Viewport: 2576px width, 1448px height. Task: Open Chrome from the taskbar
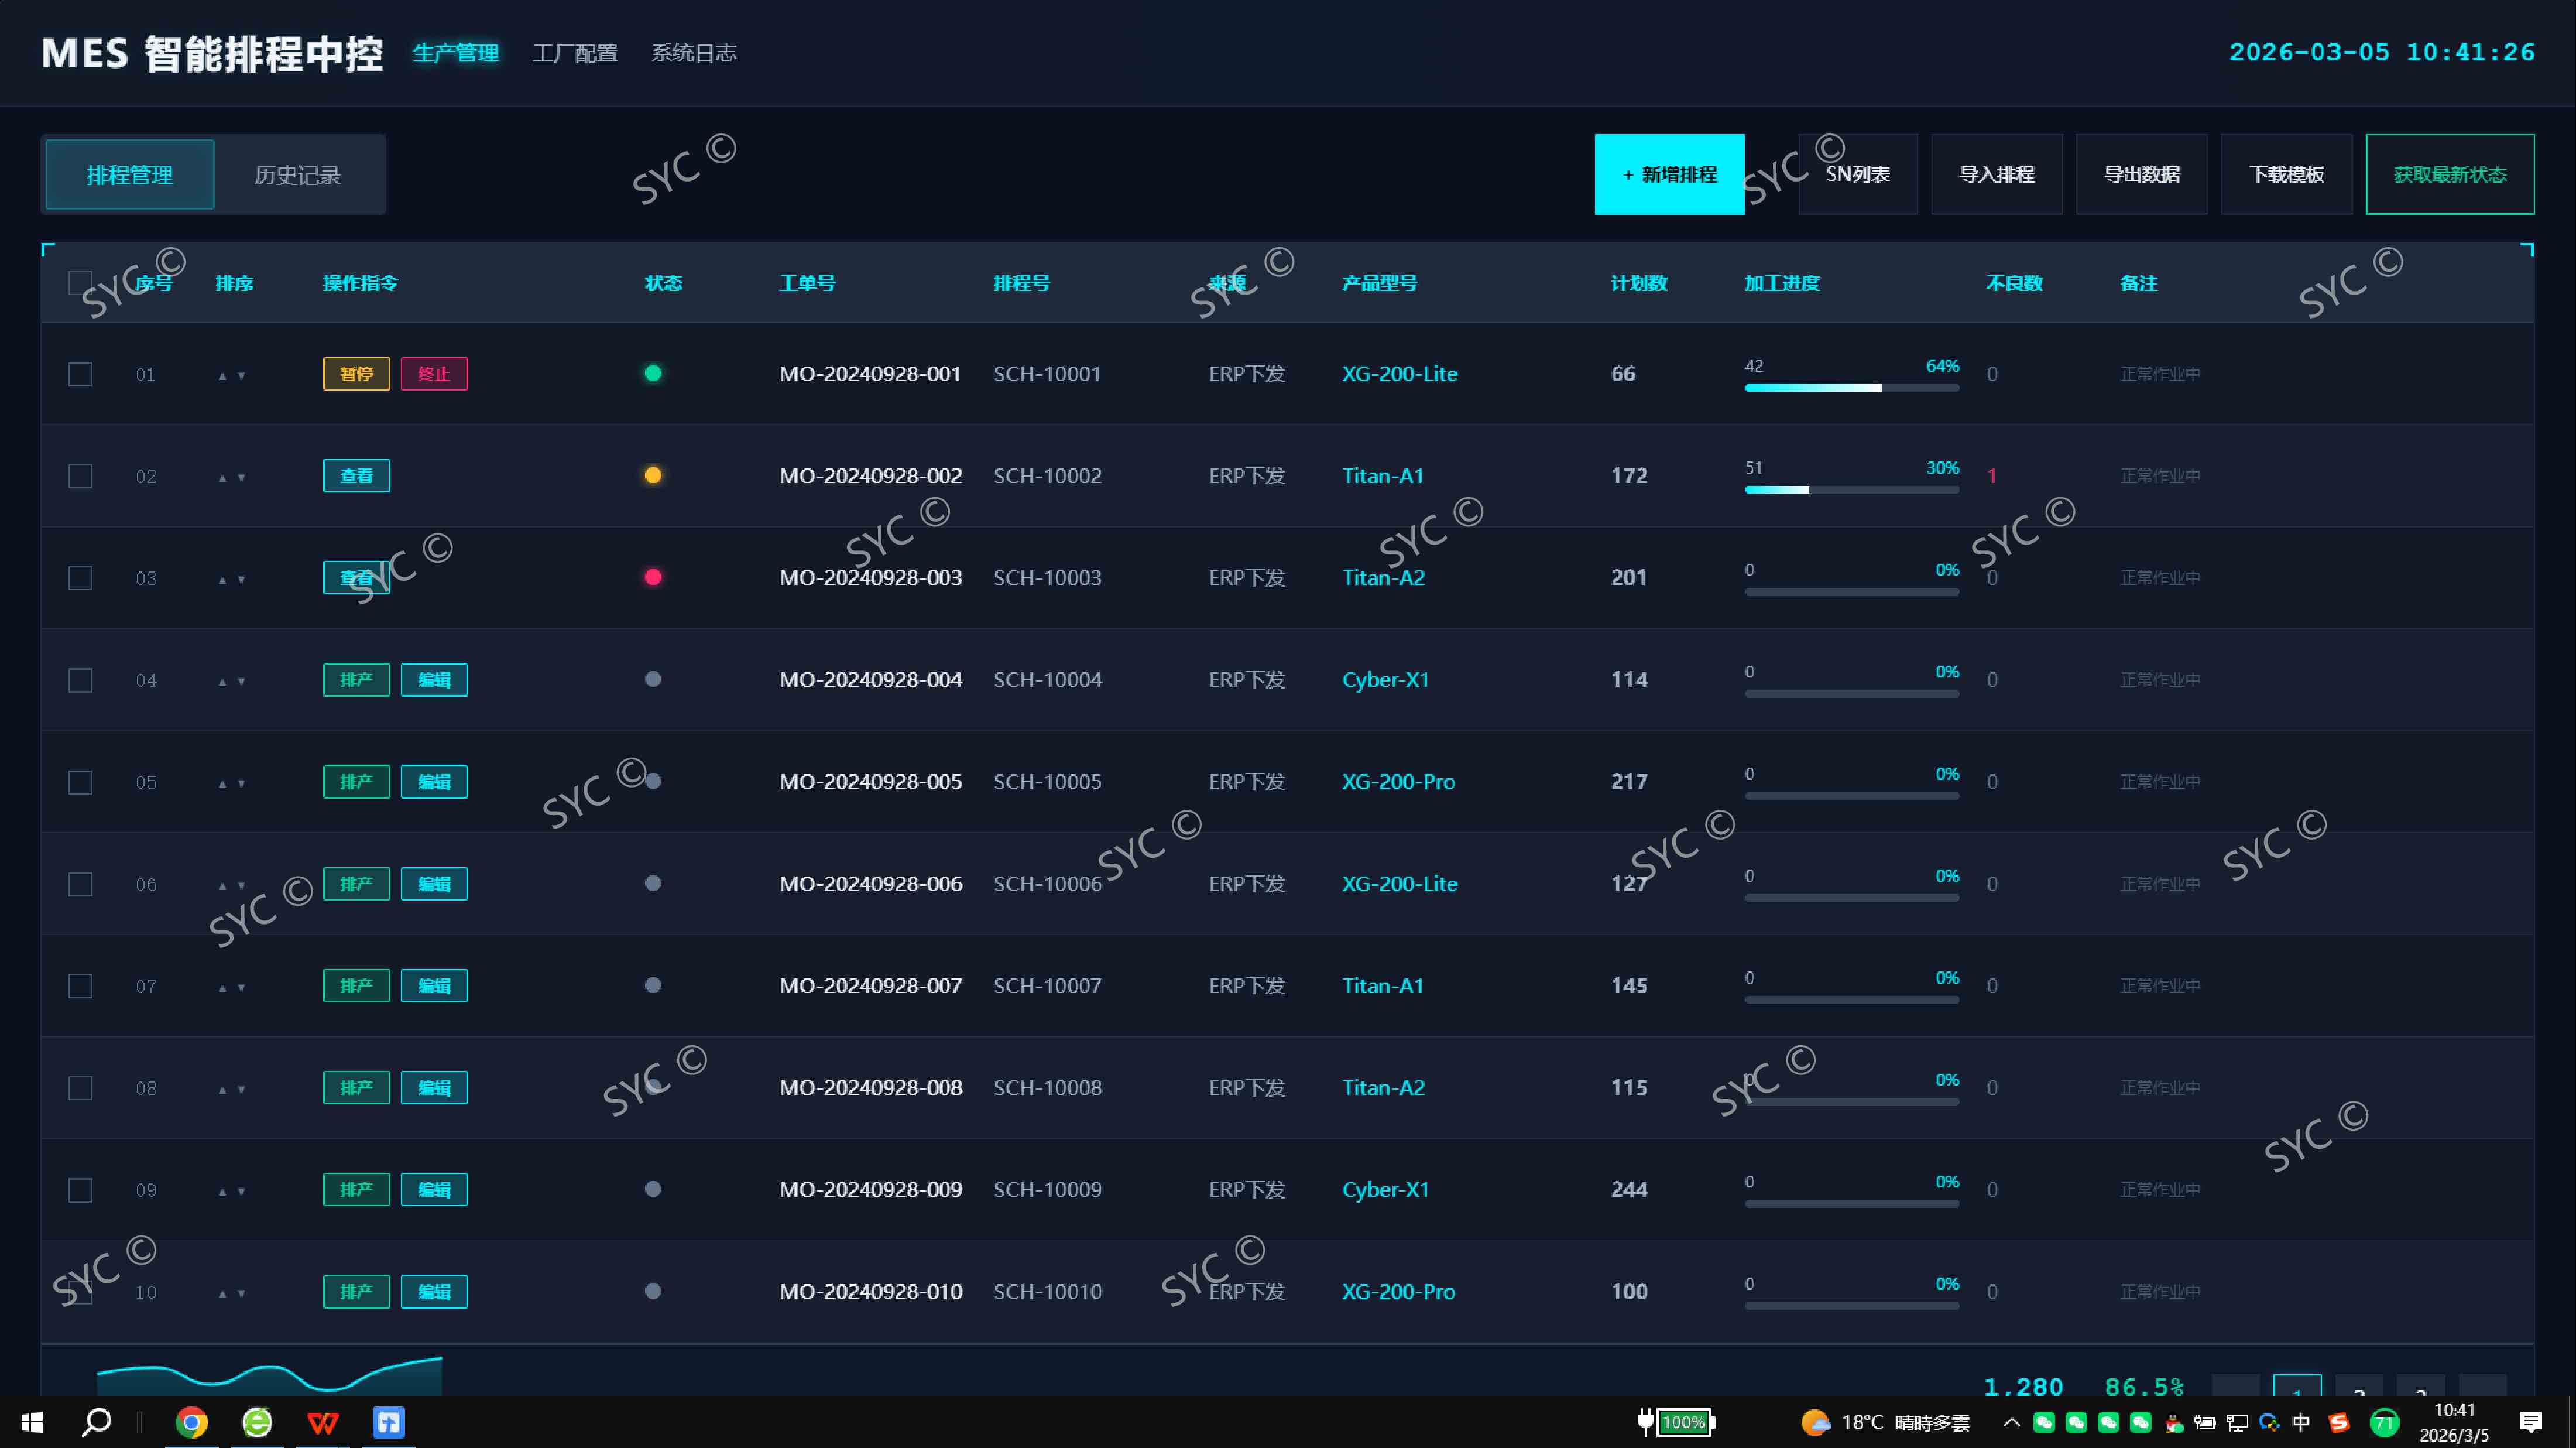click(x=191, y=1421)
